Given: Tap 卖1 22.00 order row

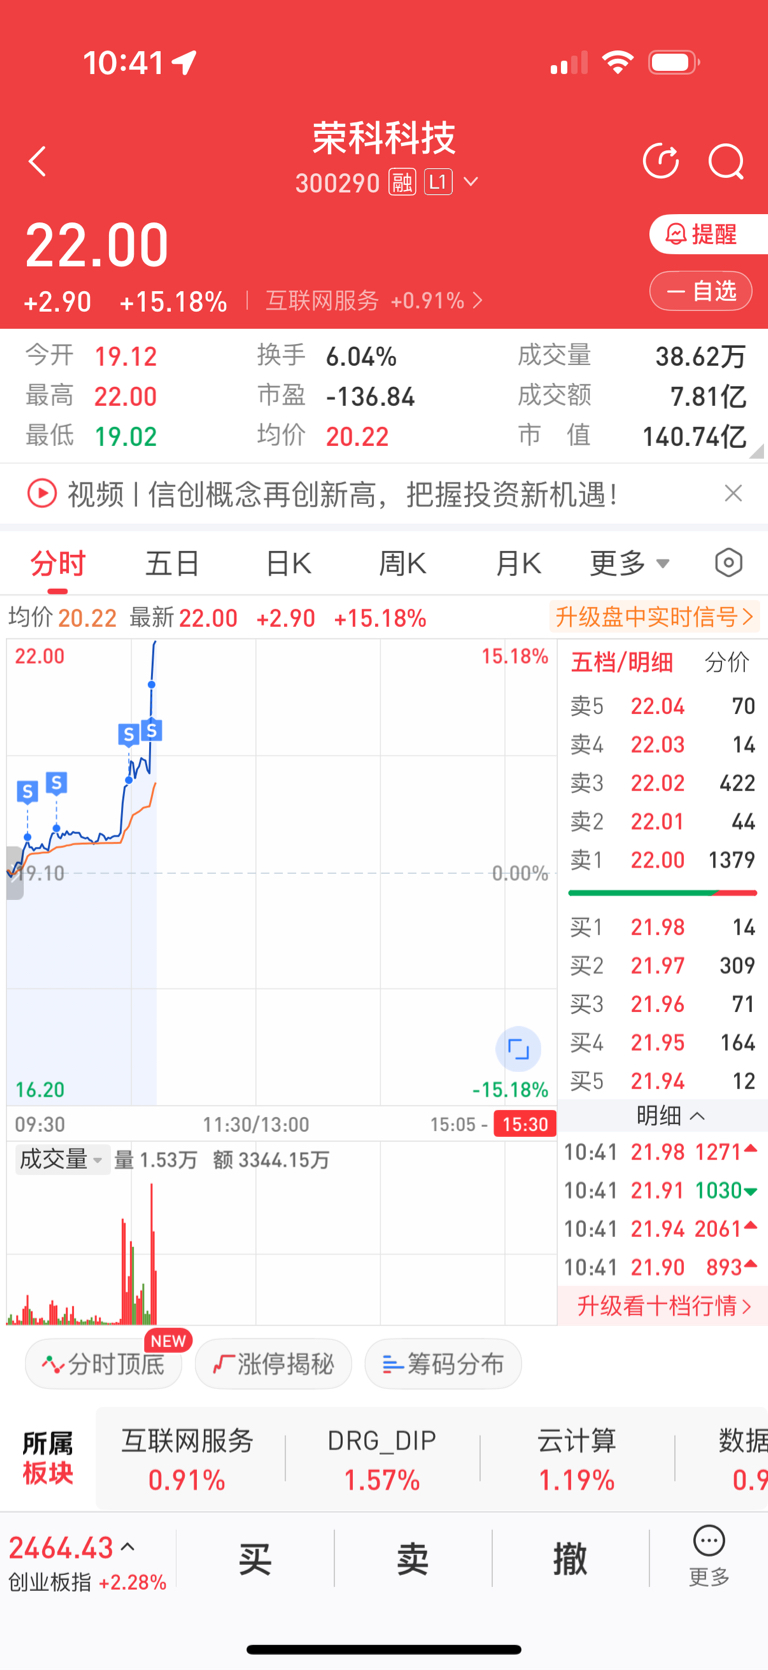Looking at the screenshot, I should tap(662, 860).
